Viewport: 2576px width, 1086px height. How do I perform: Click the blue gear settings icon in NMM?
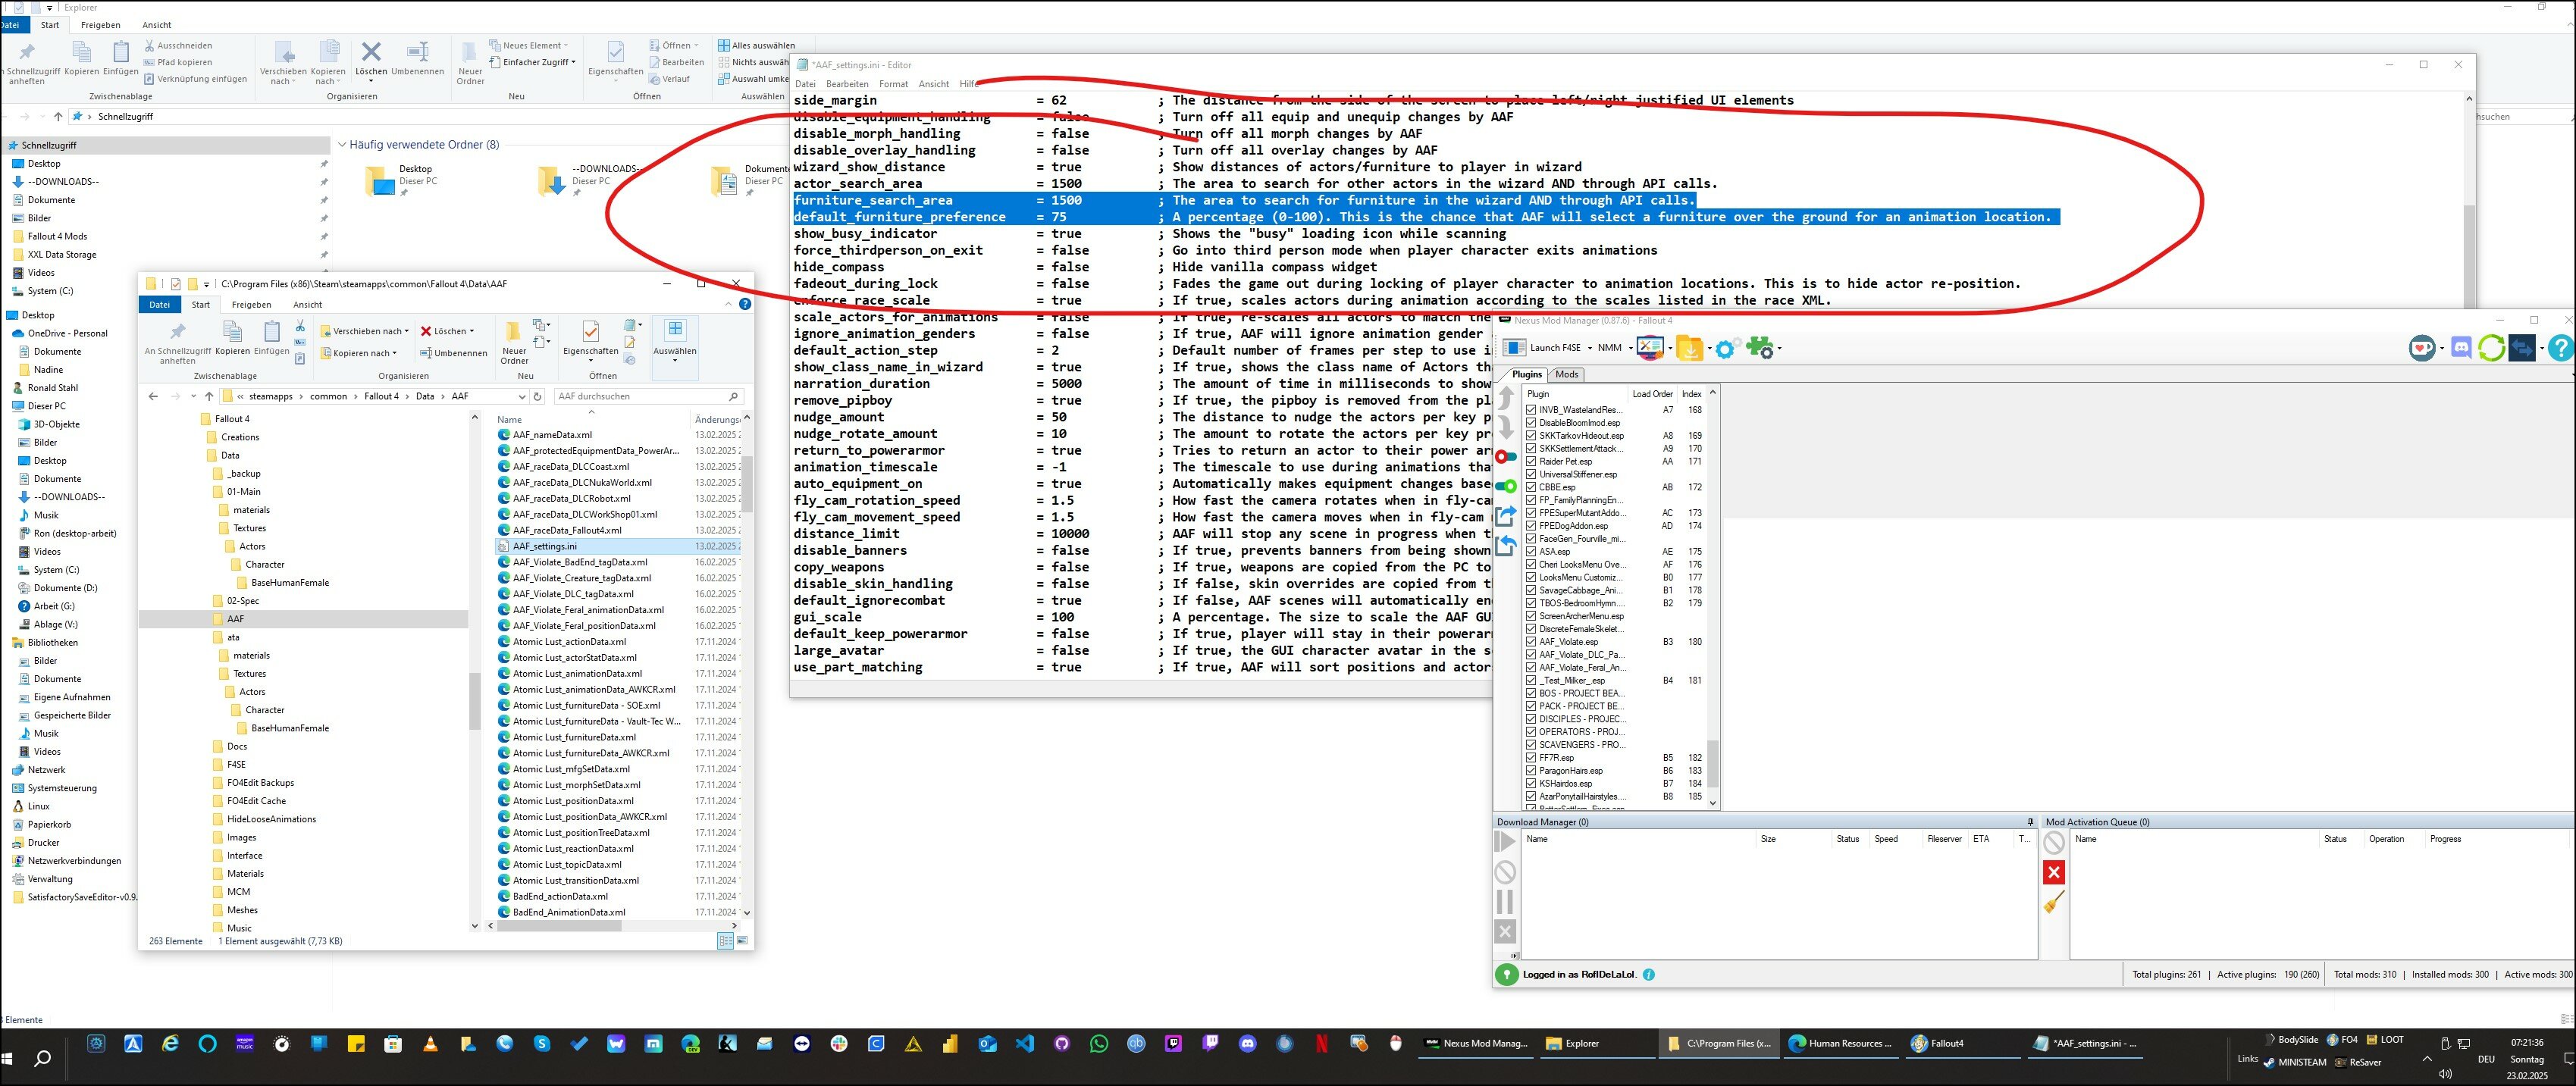(1724, 349)
